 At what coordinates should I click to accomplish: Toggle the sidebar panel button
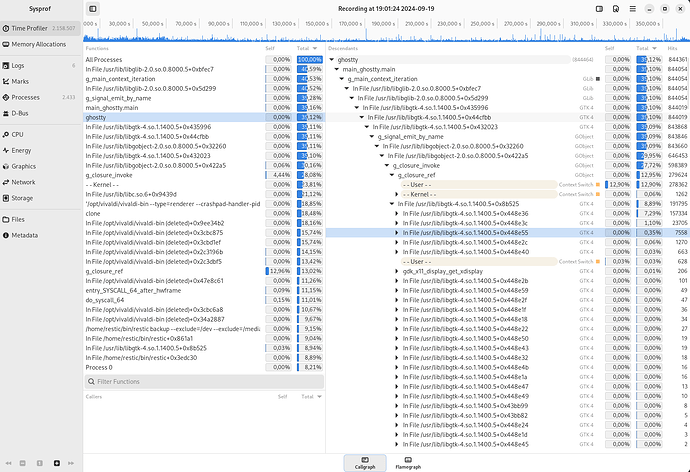[x=92, y=8]
